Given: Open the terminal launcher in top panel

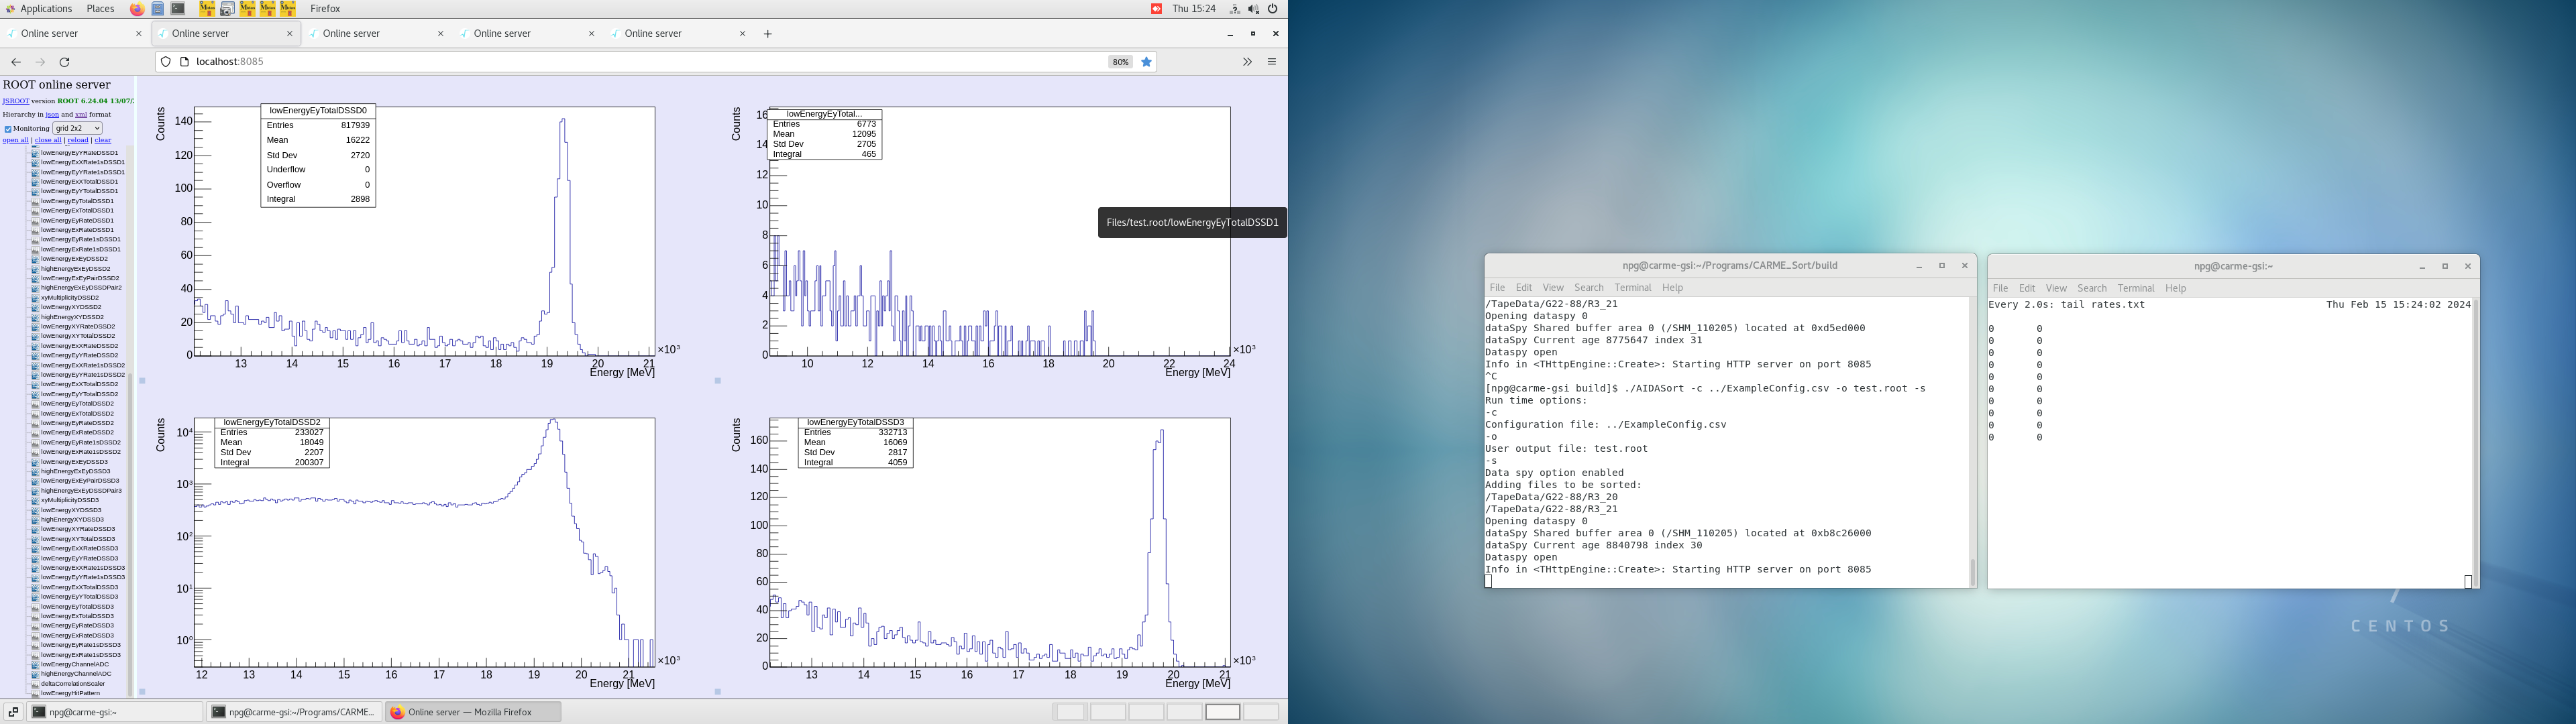Looking at the screenshot, I should [x=178, y=9].
